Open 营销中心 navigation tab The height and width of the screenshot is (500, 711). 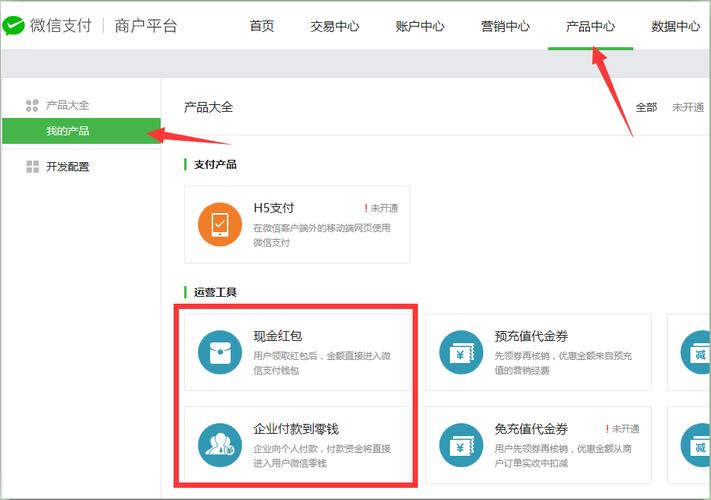tap(505, 27)
